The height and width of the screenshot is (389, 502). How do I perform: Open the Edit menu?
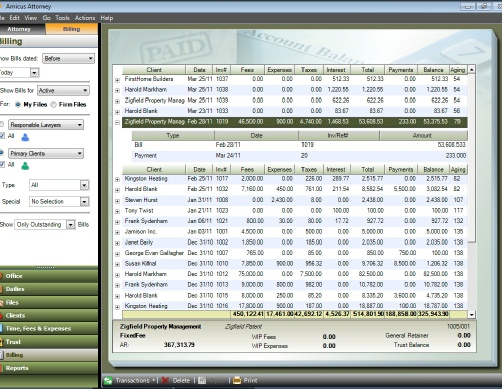(14, 18)
